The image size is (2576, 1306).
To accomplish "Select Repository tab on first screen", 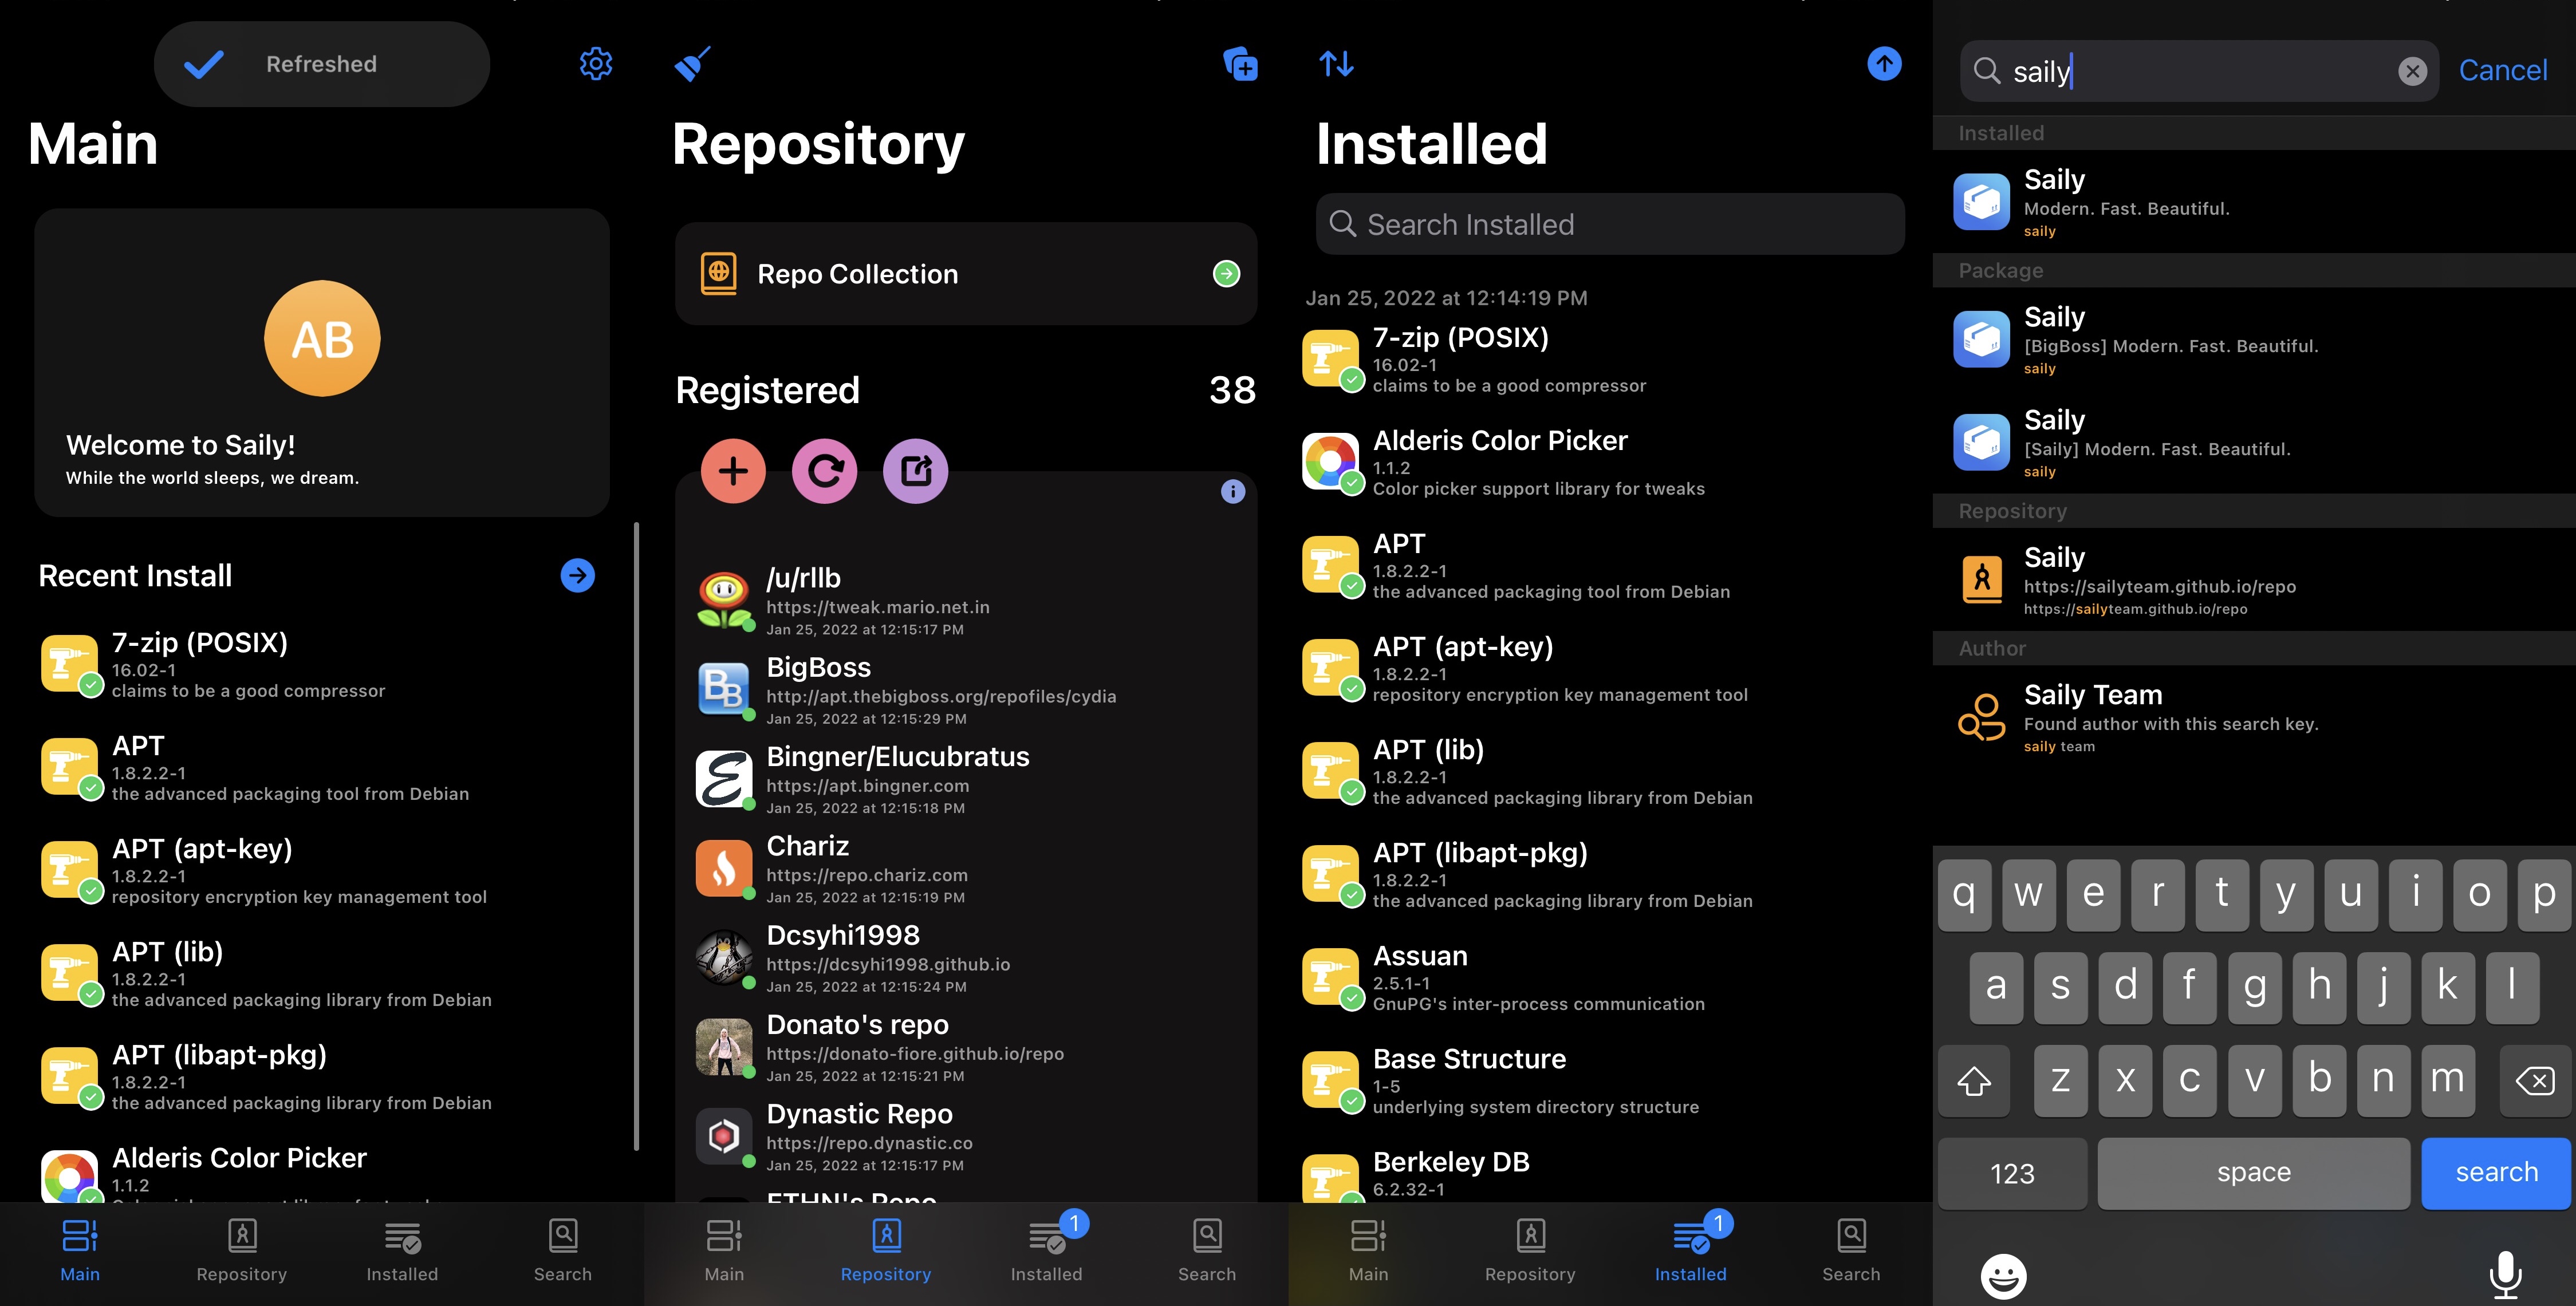I will (241, 1250).
